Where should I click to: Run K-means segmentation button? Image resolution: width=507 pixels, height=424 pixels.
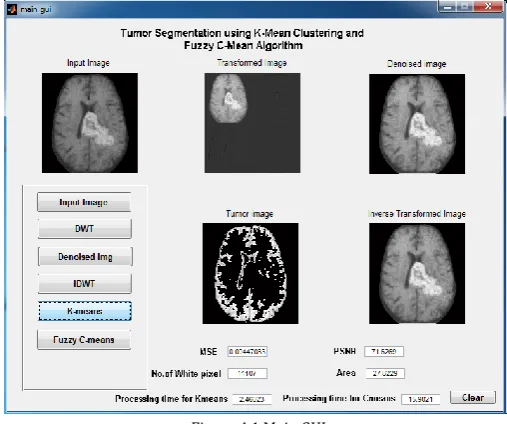coord(85,311)
